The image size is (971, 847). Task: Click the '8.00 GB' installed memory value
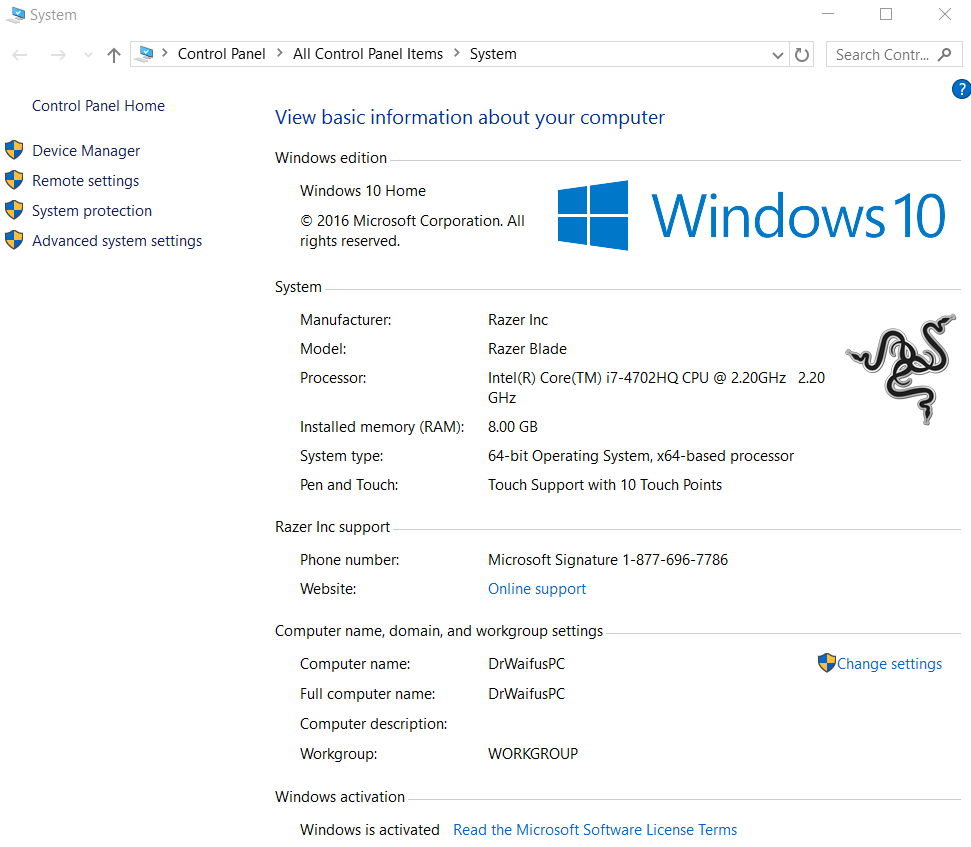(513, 427)
